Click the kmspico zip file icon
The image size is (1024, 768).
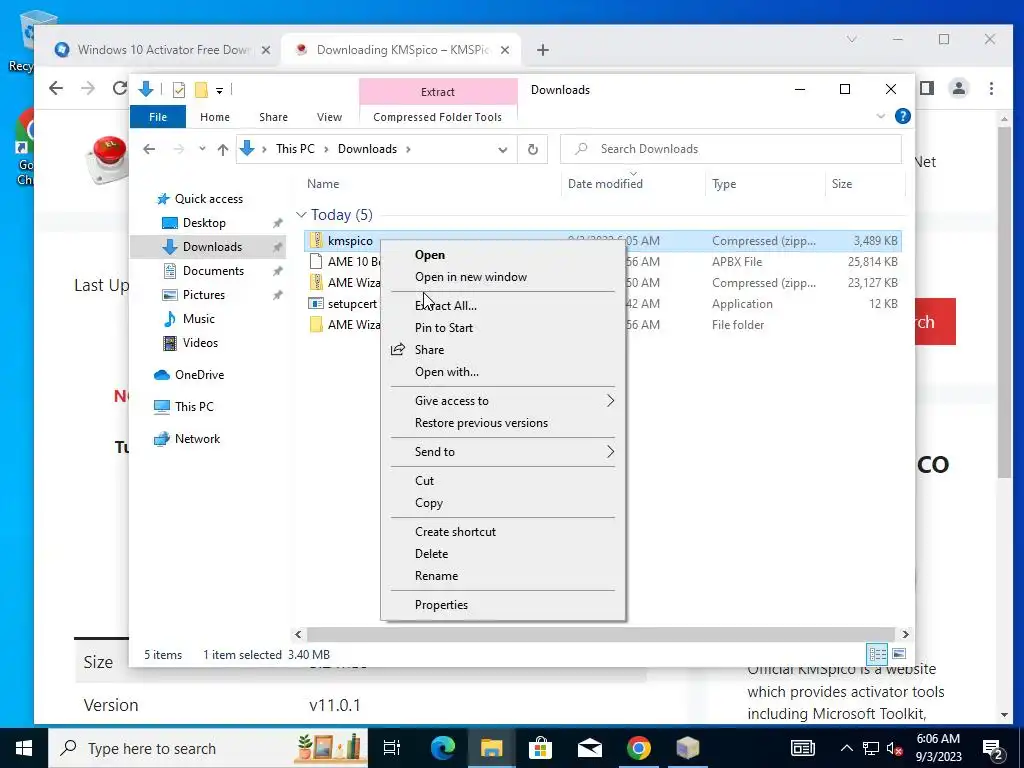(x=316, y=240)
